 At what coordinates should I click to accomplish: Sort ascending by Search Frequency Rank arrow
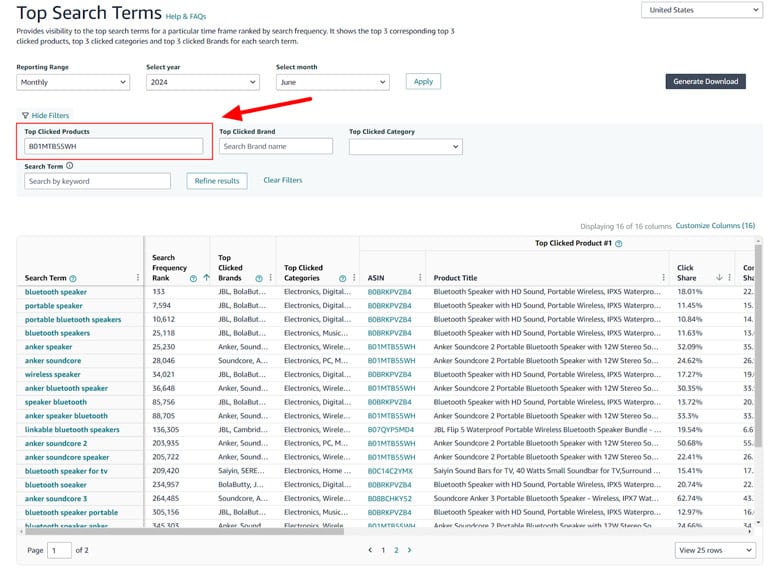pos(206,278)
